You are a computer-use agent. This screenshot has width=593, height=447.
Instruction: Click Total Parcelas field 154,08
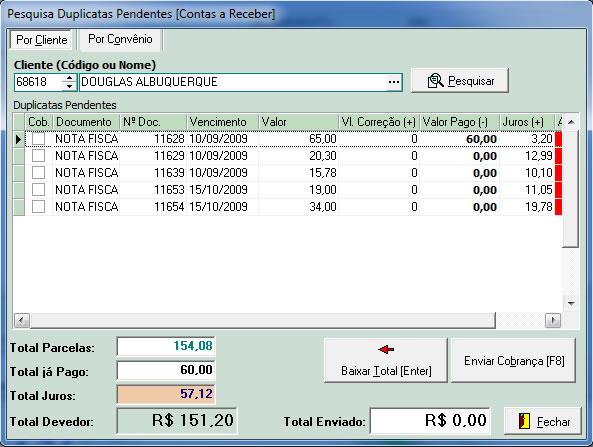[166, 346]
